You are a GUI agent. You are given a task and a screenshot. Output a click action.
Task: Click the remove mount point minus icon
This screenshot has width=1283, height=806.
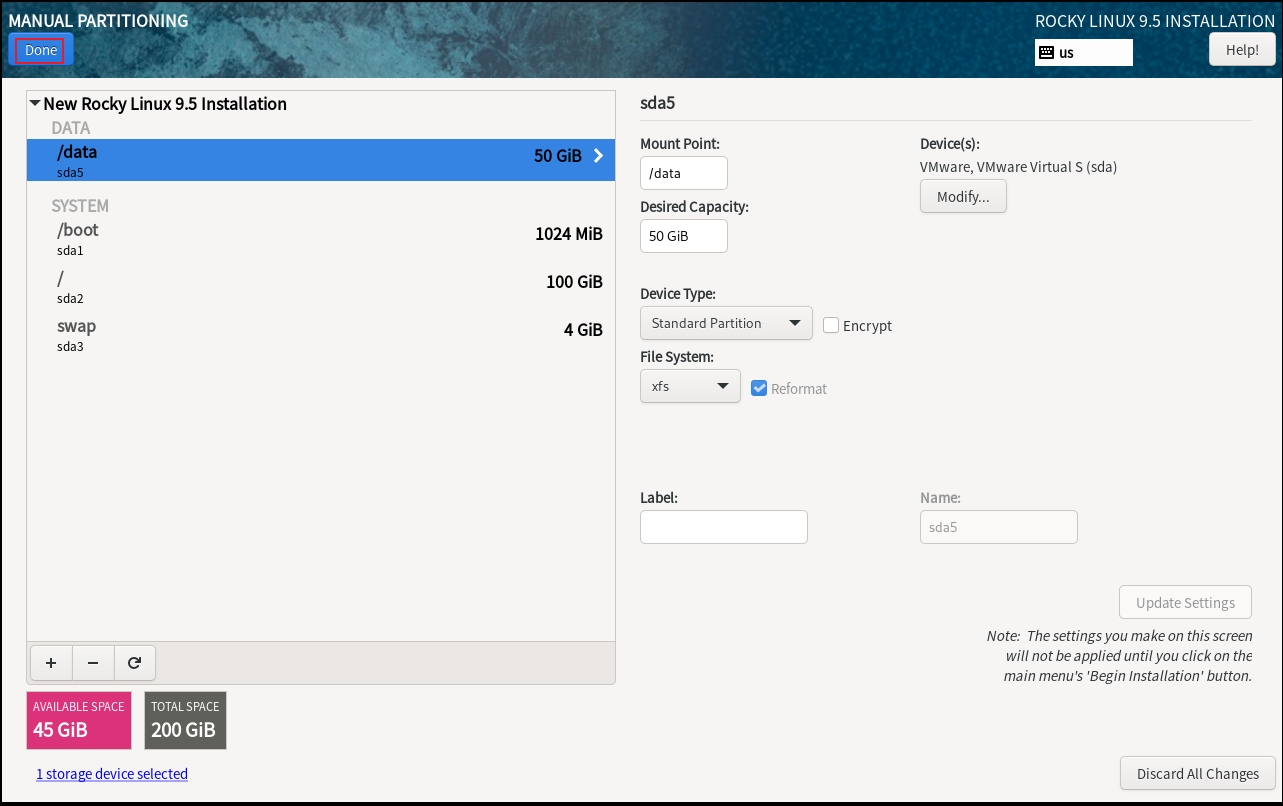click(93, 662)
